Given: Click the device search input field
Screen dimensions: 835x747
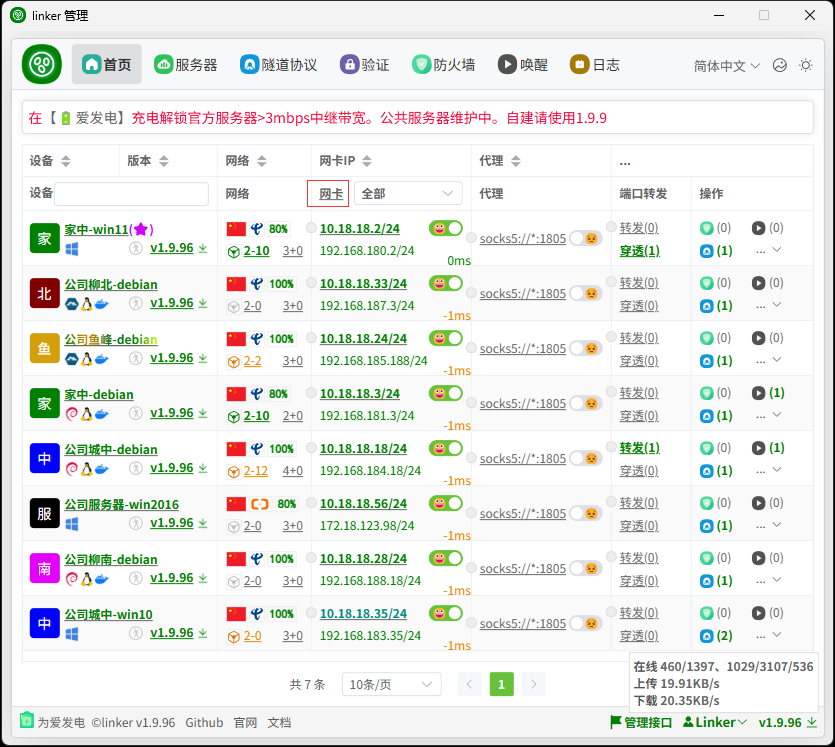Looking at the screenshot, I should (131, 193).
